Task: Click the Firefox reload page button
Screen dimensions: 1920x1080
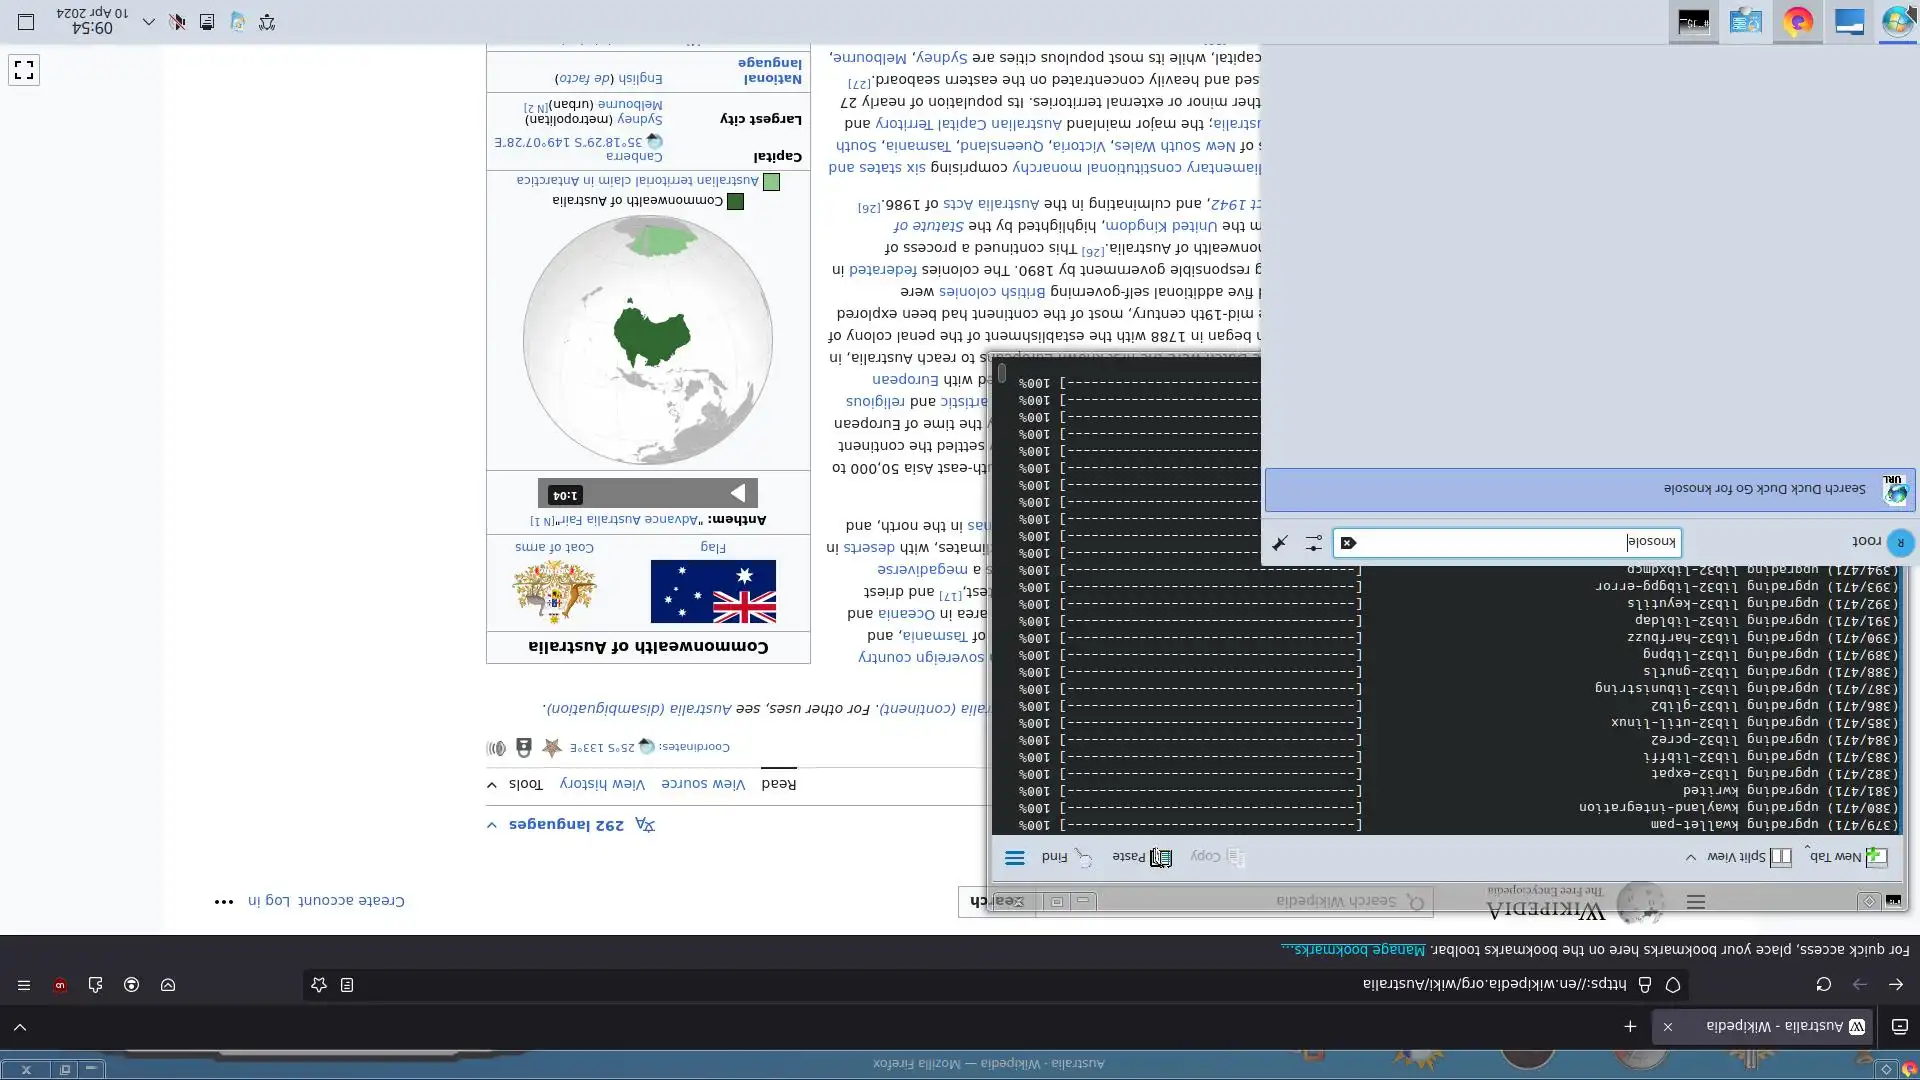Action: (1823, 985)
